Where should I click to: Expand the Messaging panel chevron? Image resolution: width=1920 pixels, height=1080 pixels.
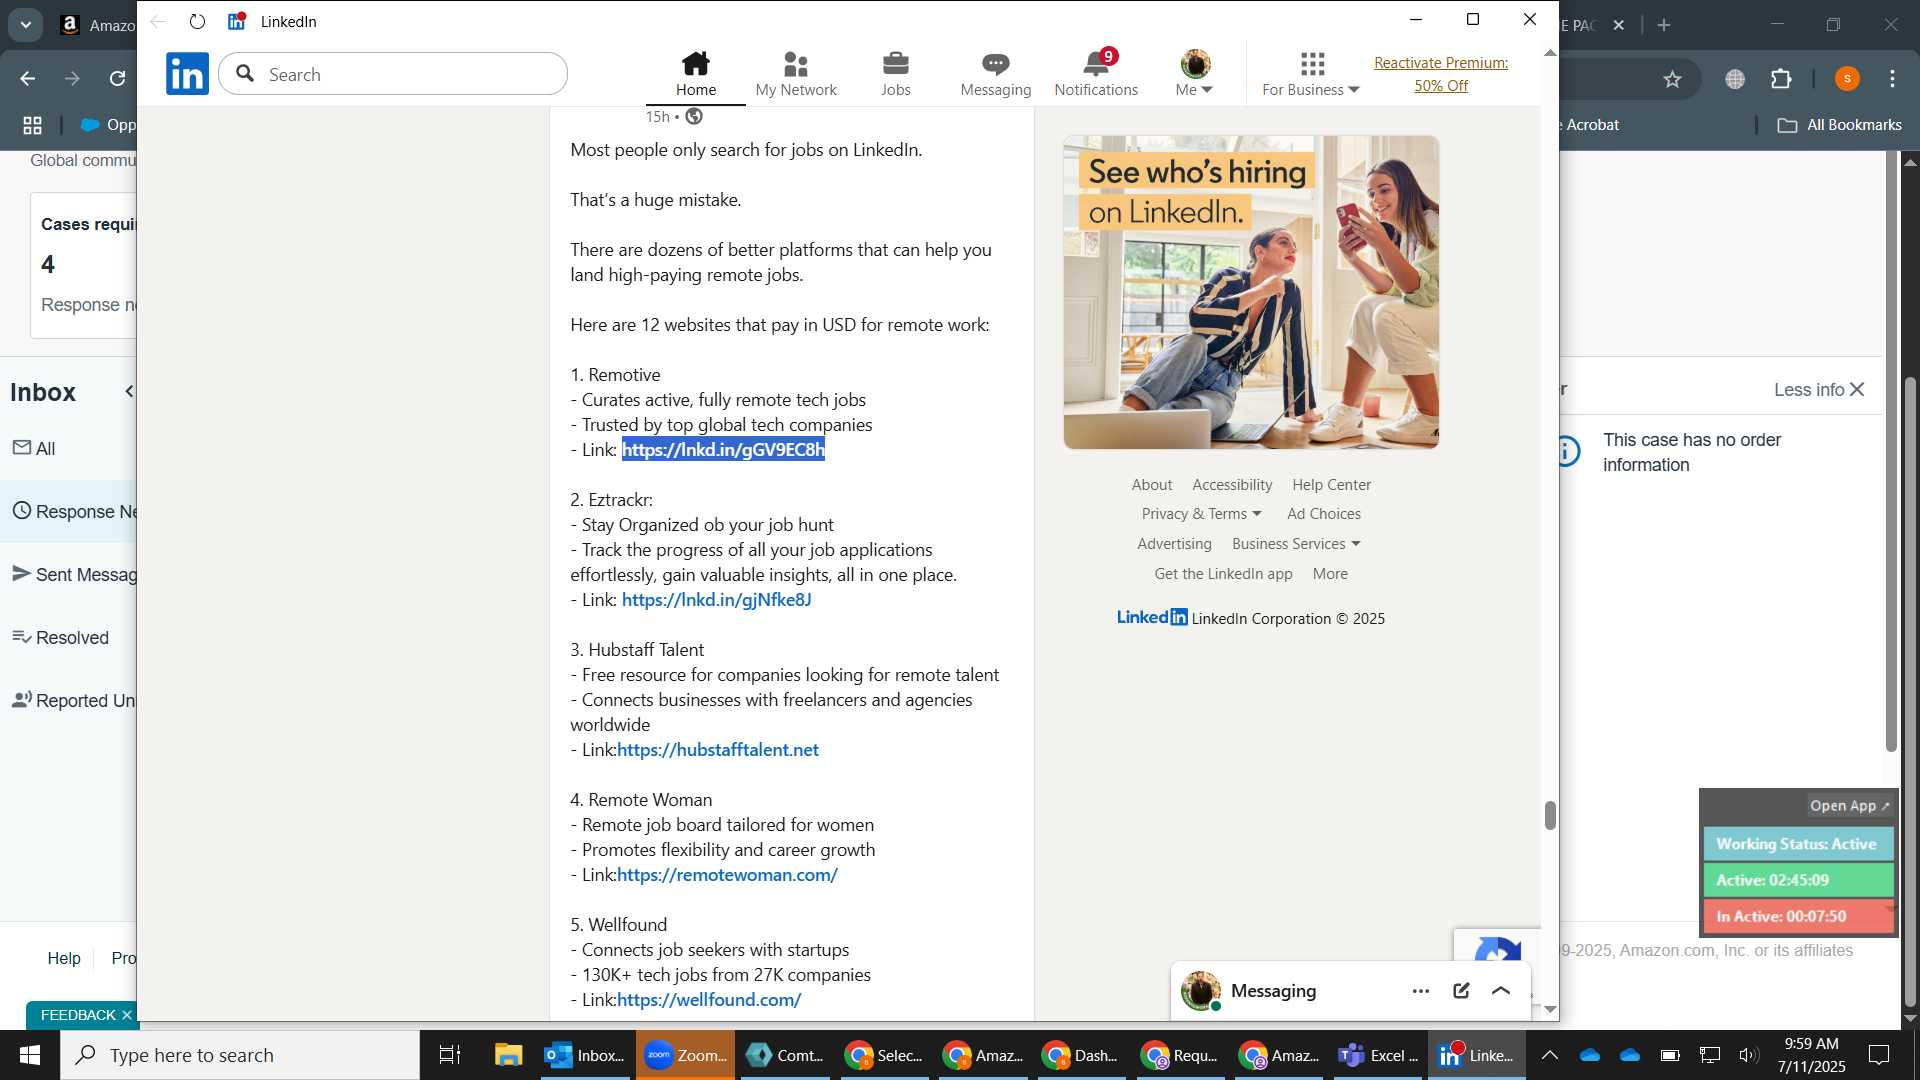pyautogui.click(x=1501, y=991)
